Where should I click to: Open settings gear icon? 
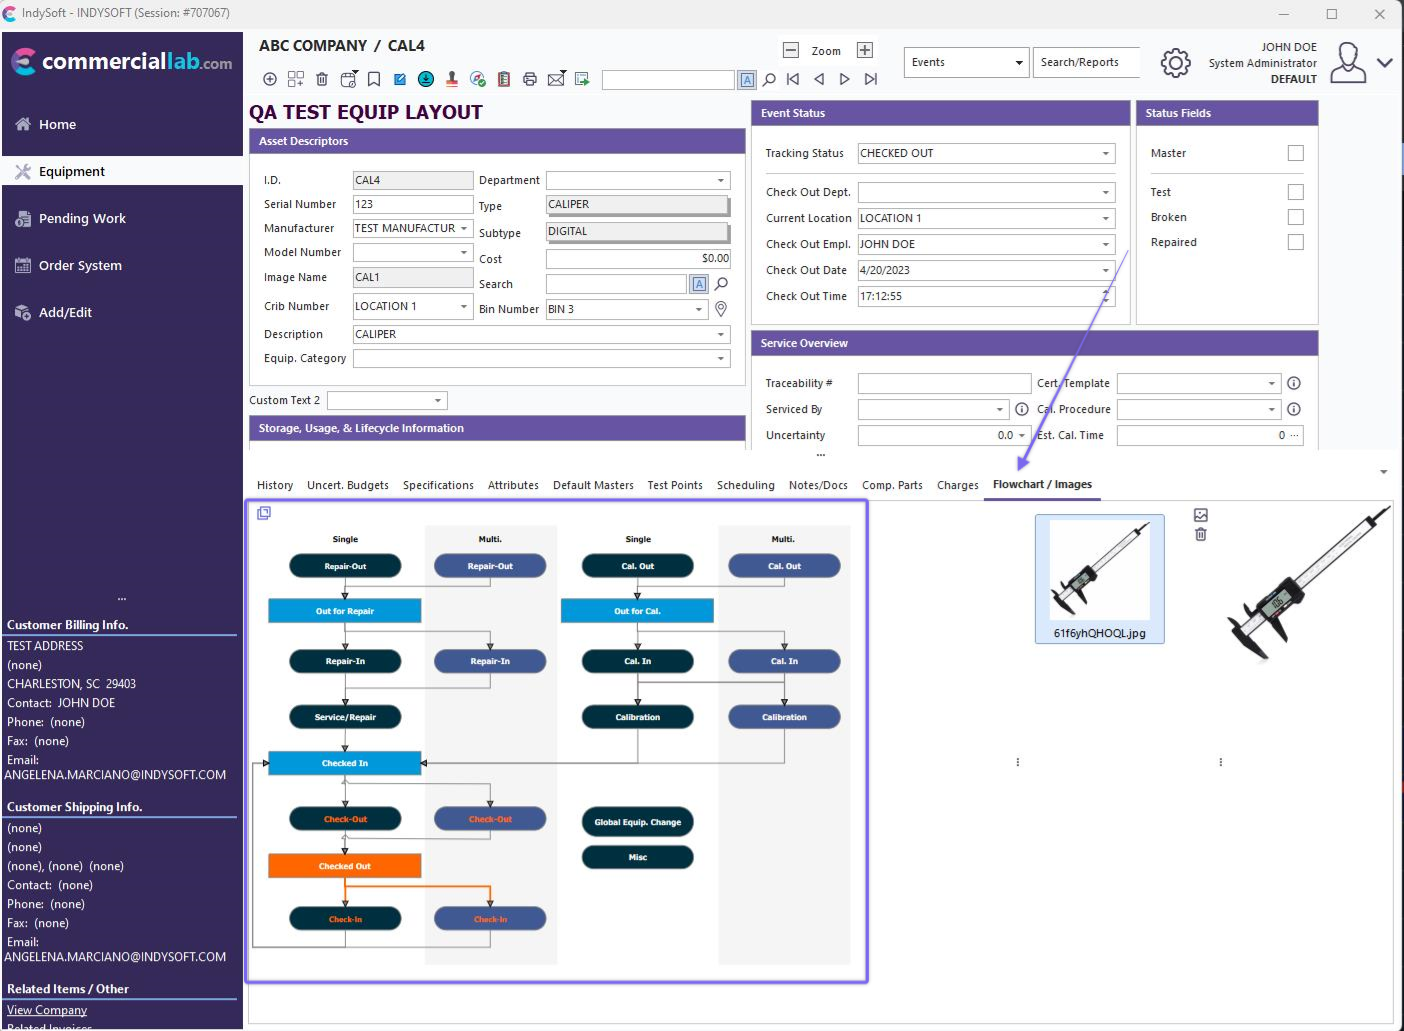click(1175, 63)
